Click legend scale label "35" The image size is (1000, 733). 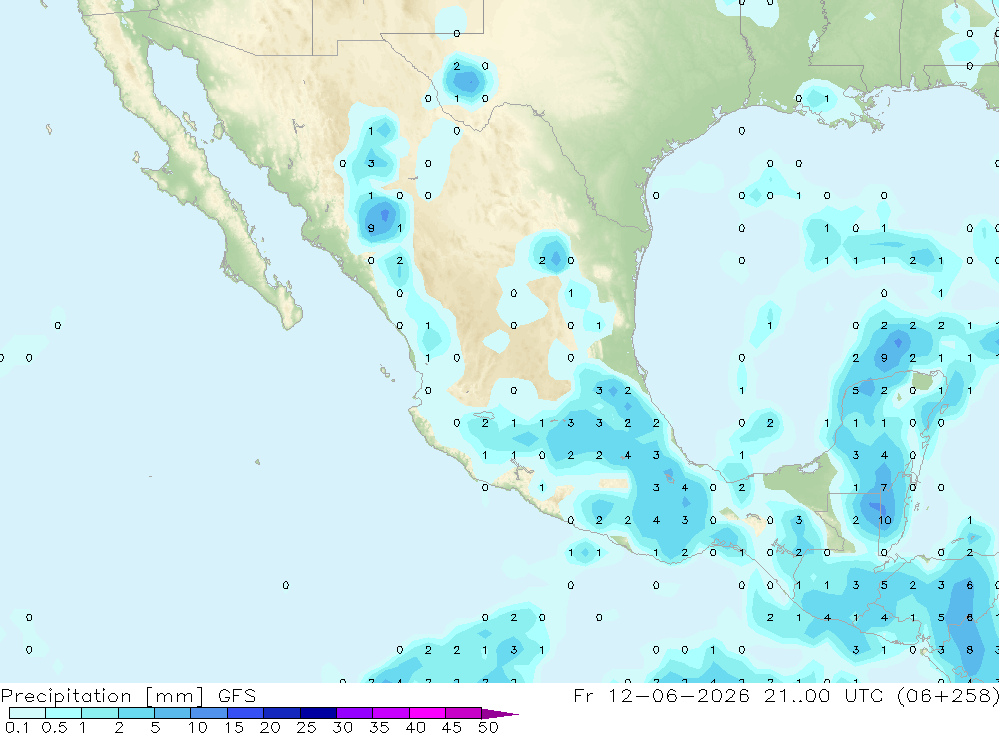tap(379, 727)
